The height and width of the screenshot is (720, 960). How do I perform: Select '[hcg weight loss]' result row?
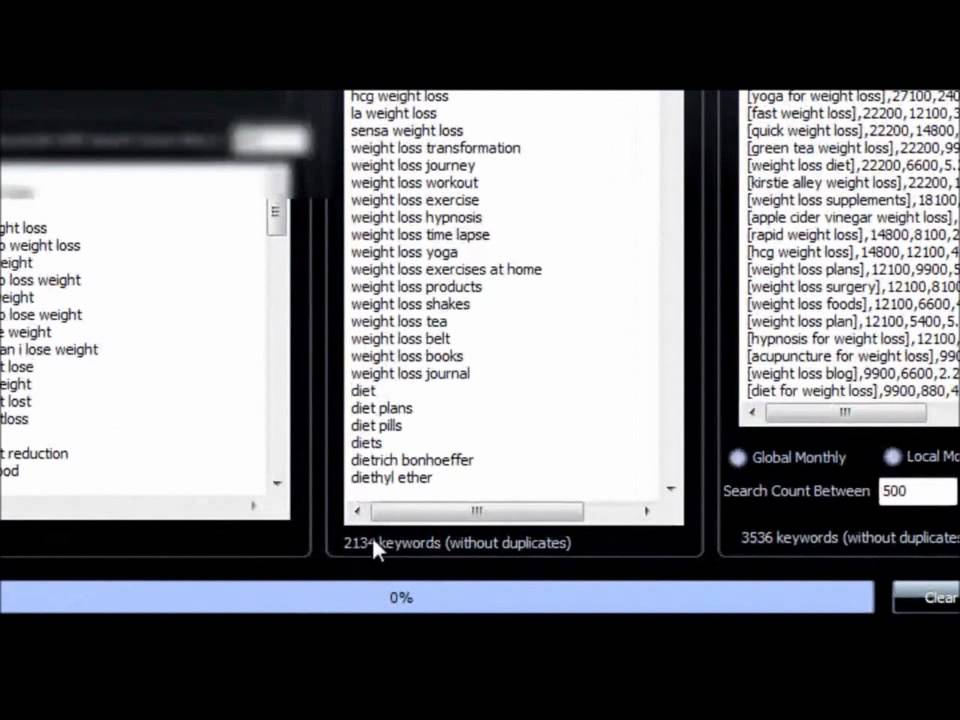[853, 252]
